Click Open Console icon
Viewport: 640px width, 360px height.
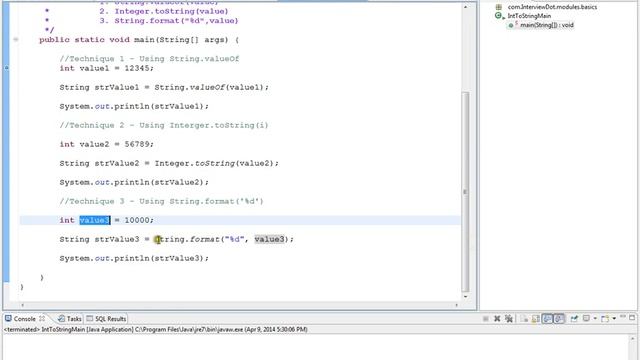(605, 319)
